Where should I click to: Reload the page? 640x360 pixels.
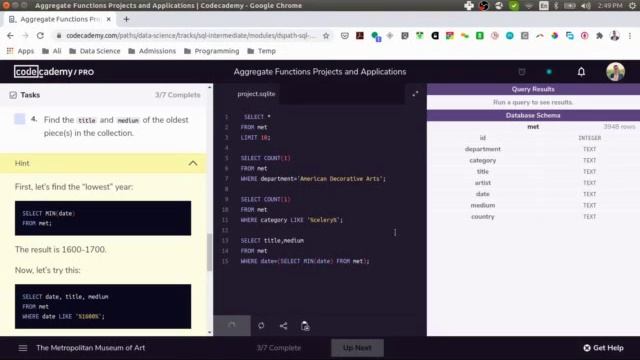40,36
